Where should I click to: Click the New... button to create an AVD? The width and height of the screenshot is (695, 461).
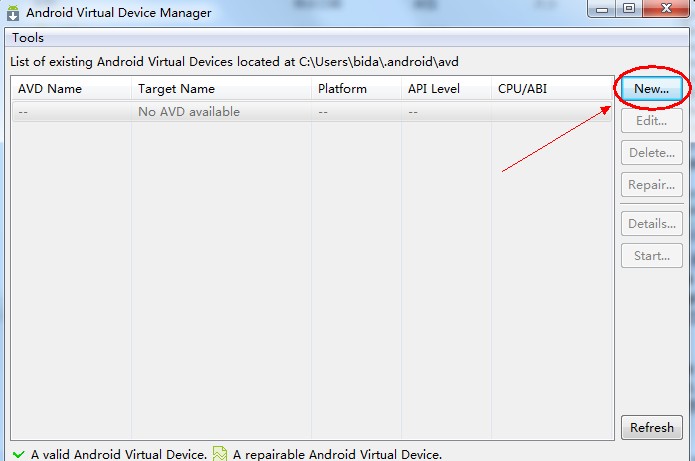click(x=652, y=89)
